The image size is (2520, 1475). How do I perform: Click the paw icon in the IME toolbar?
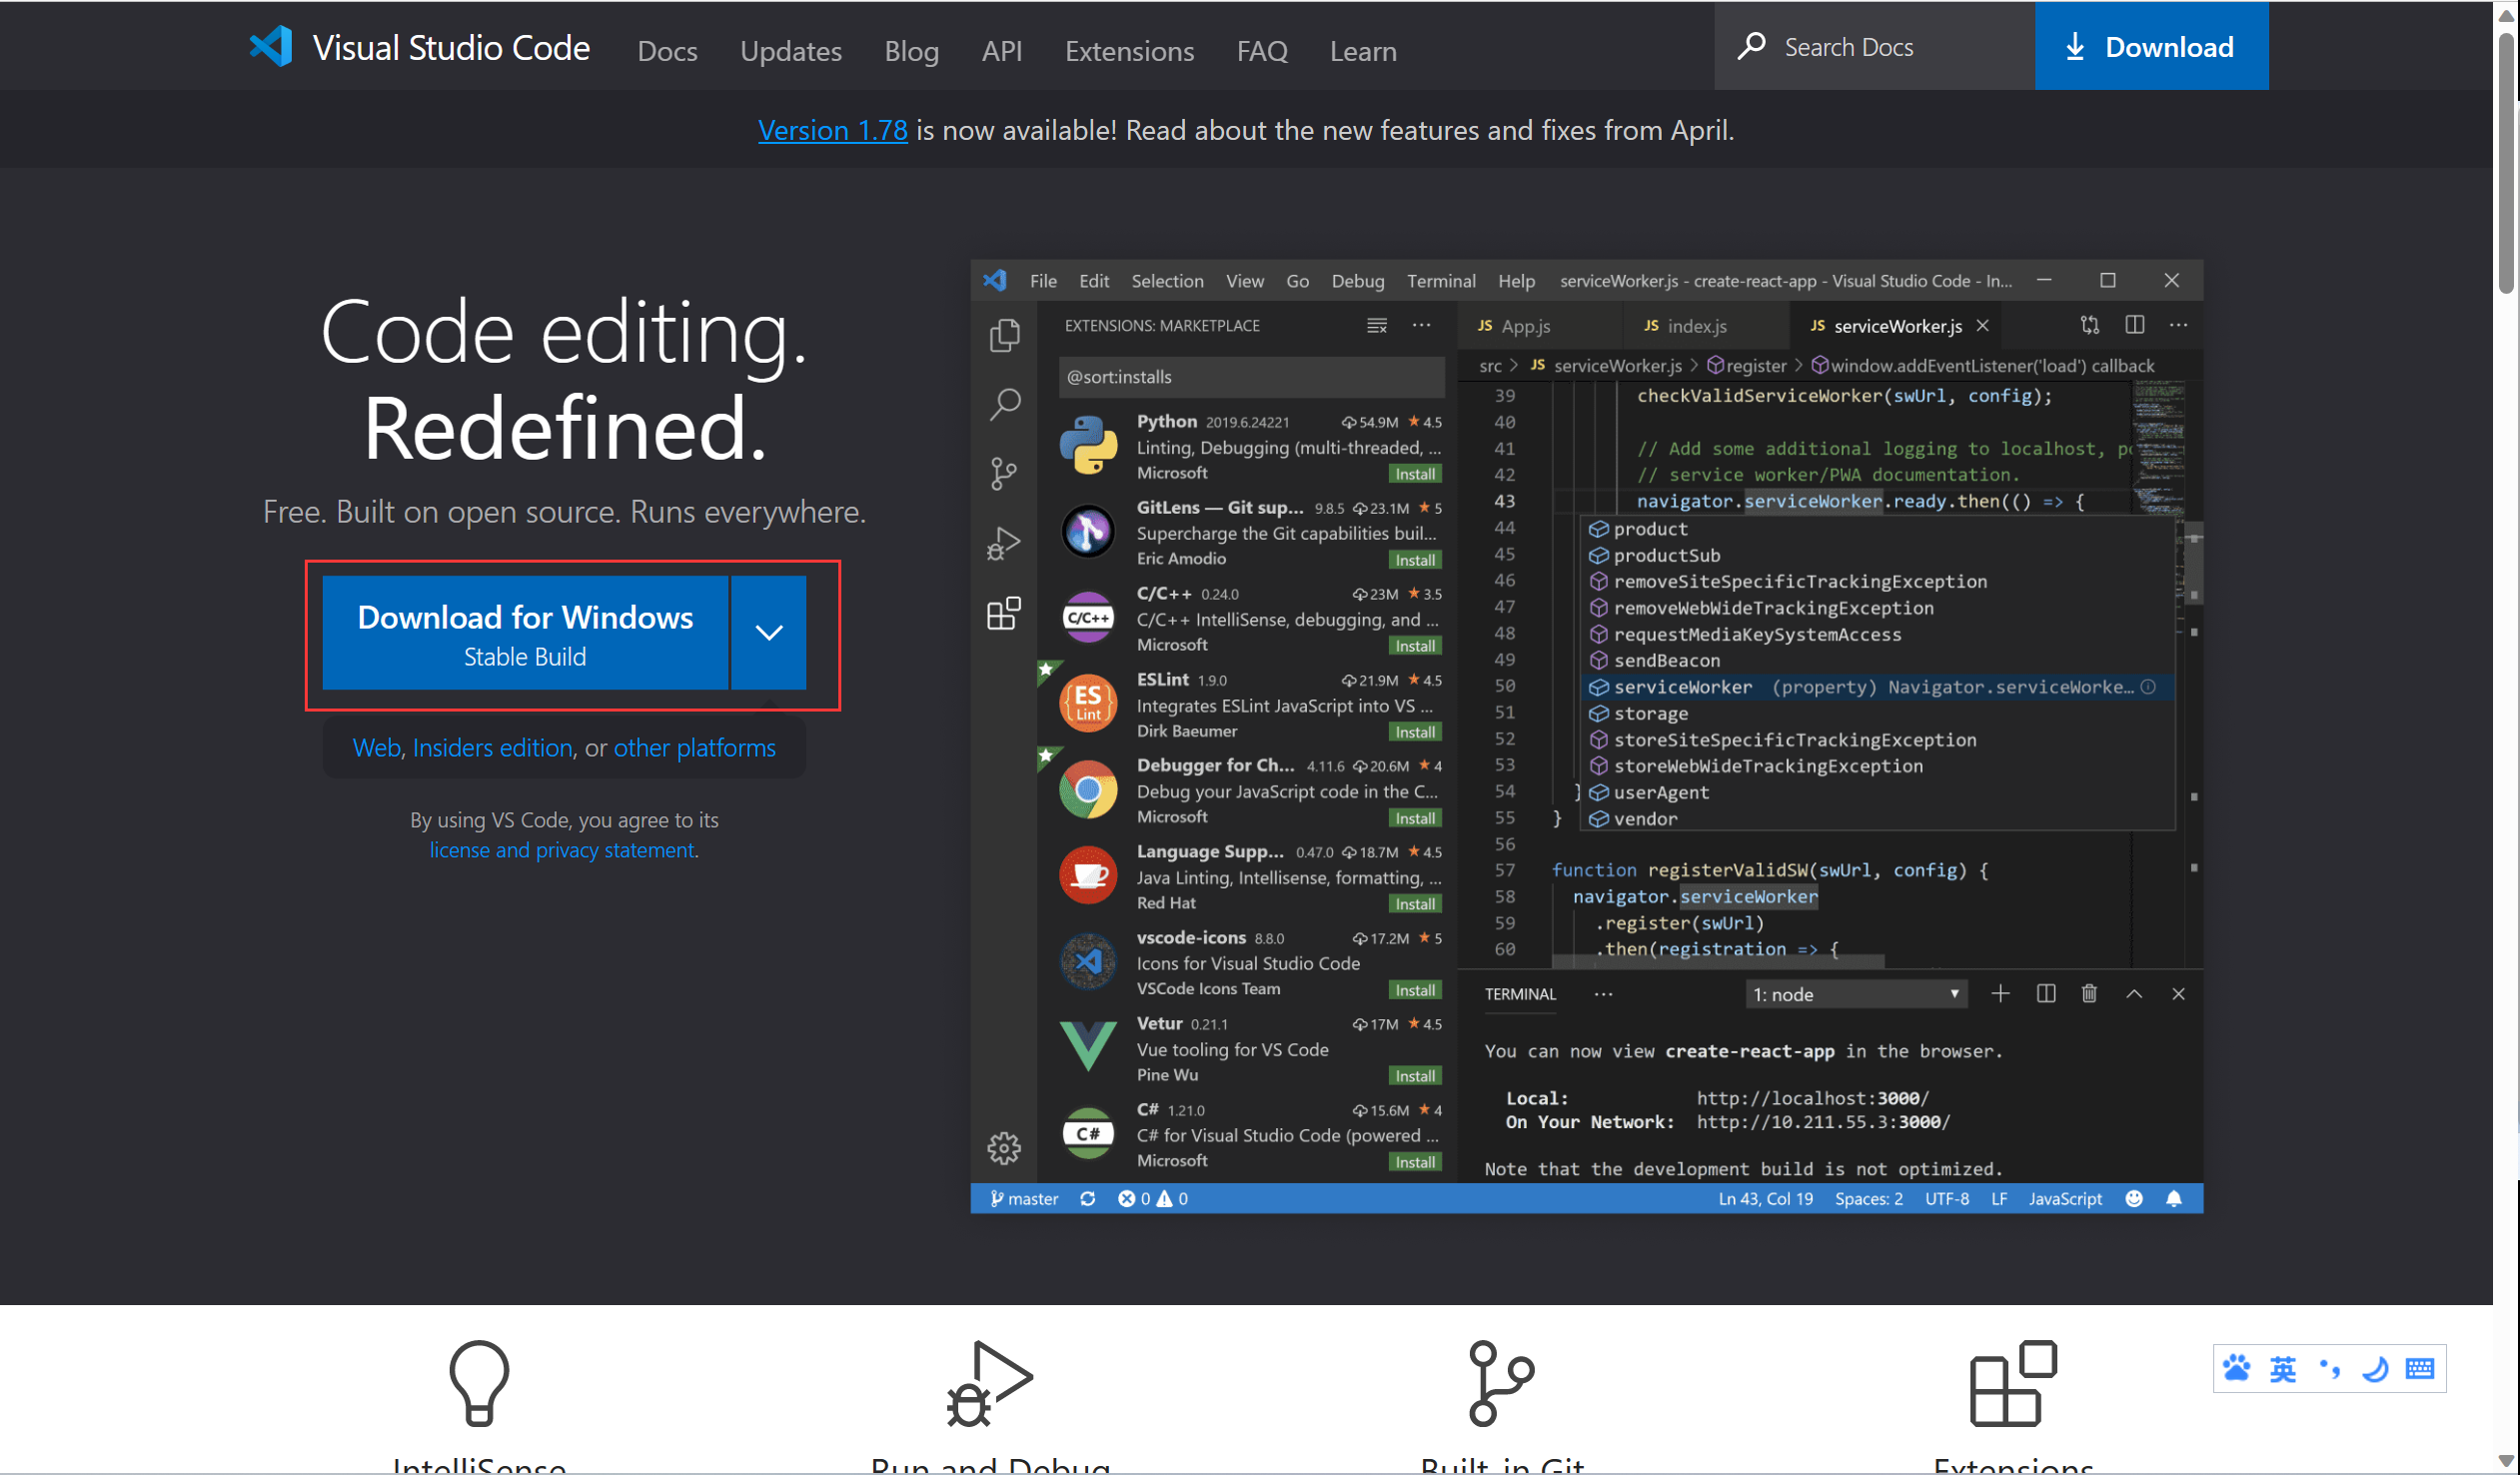coord(2236,1368)
